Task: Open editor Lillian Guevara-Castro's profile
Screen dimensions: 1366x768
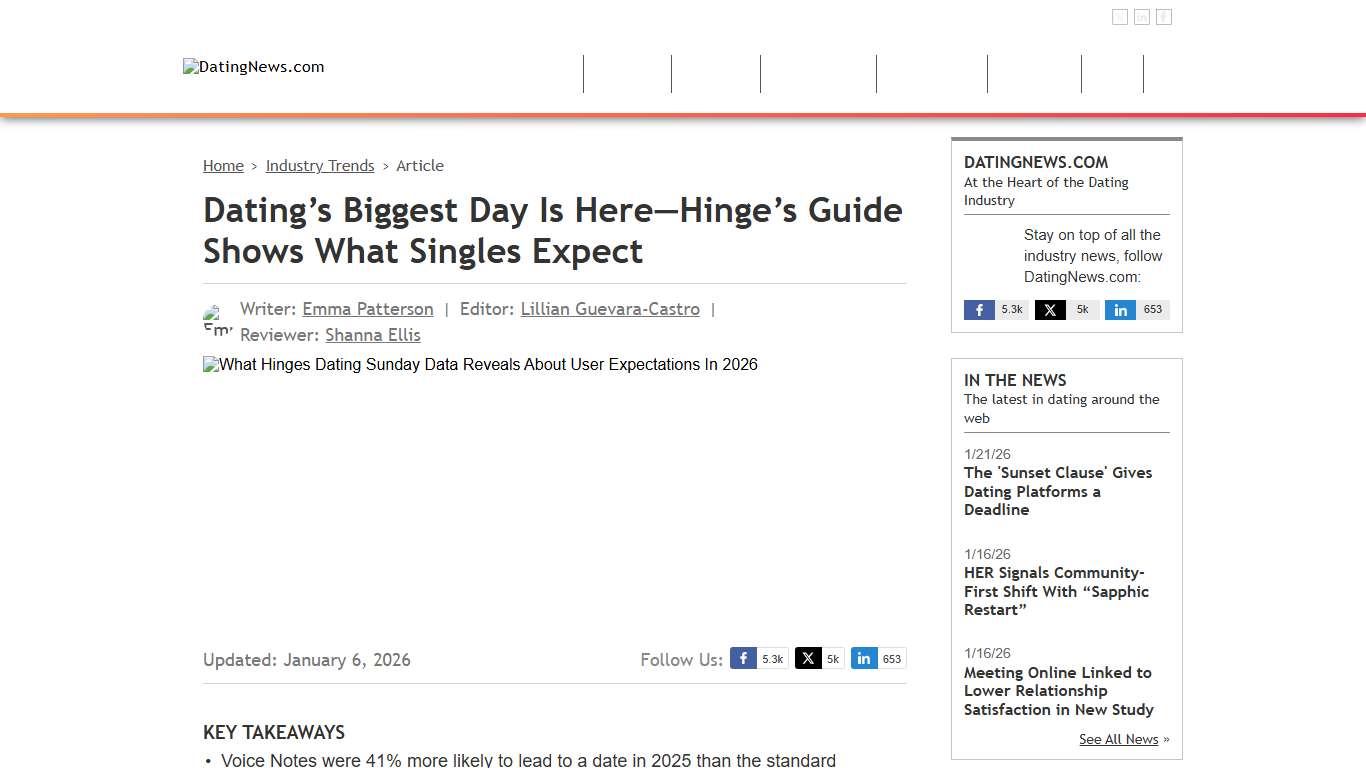Action: tap(610, 309)
